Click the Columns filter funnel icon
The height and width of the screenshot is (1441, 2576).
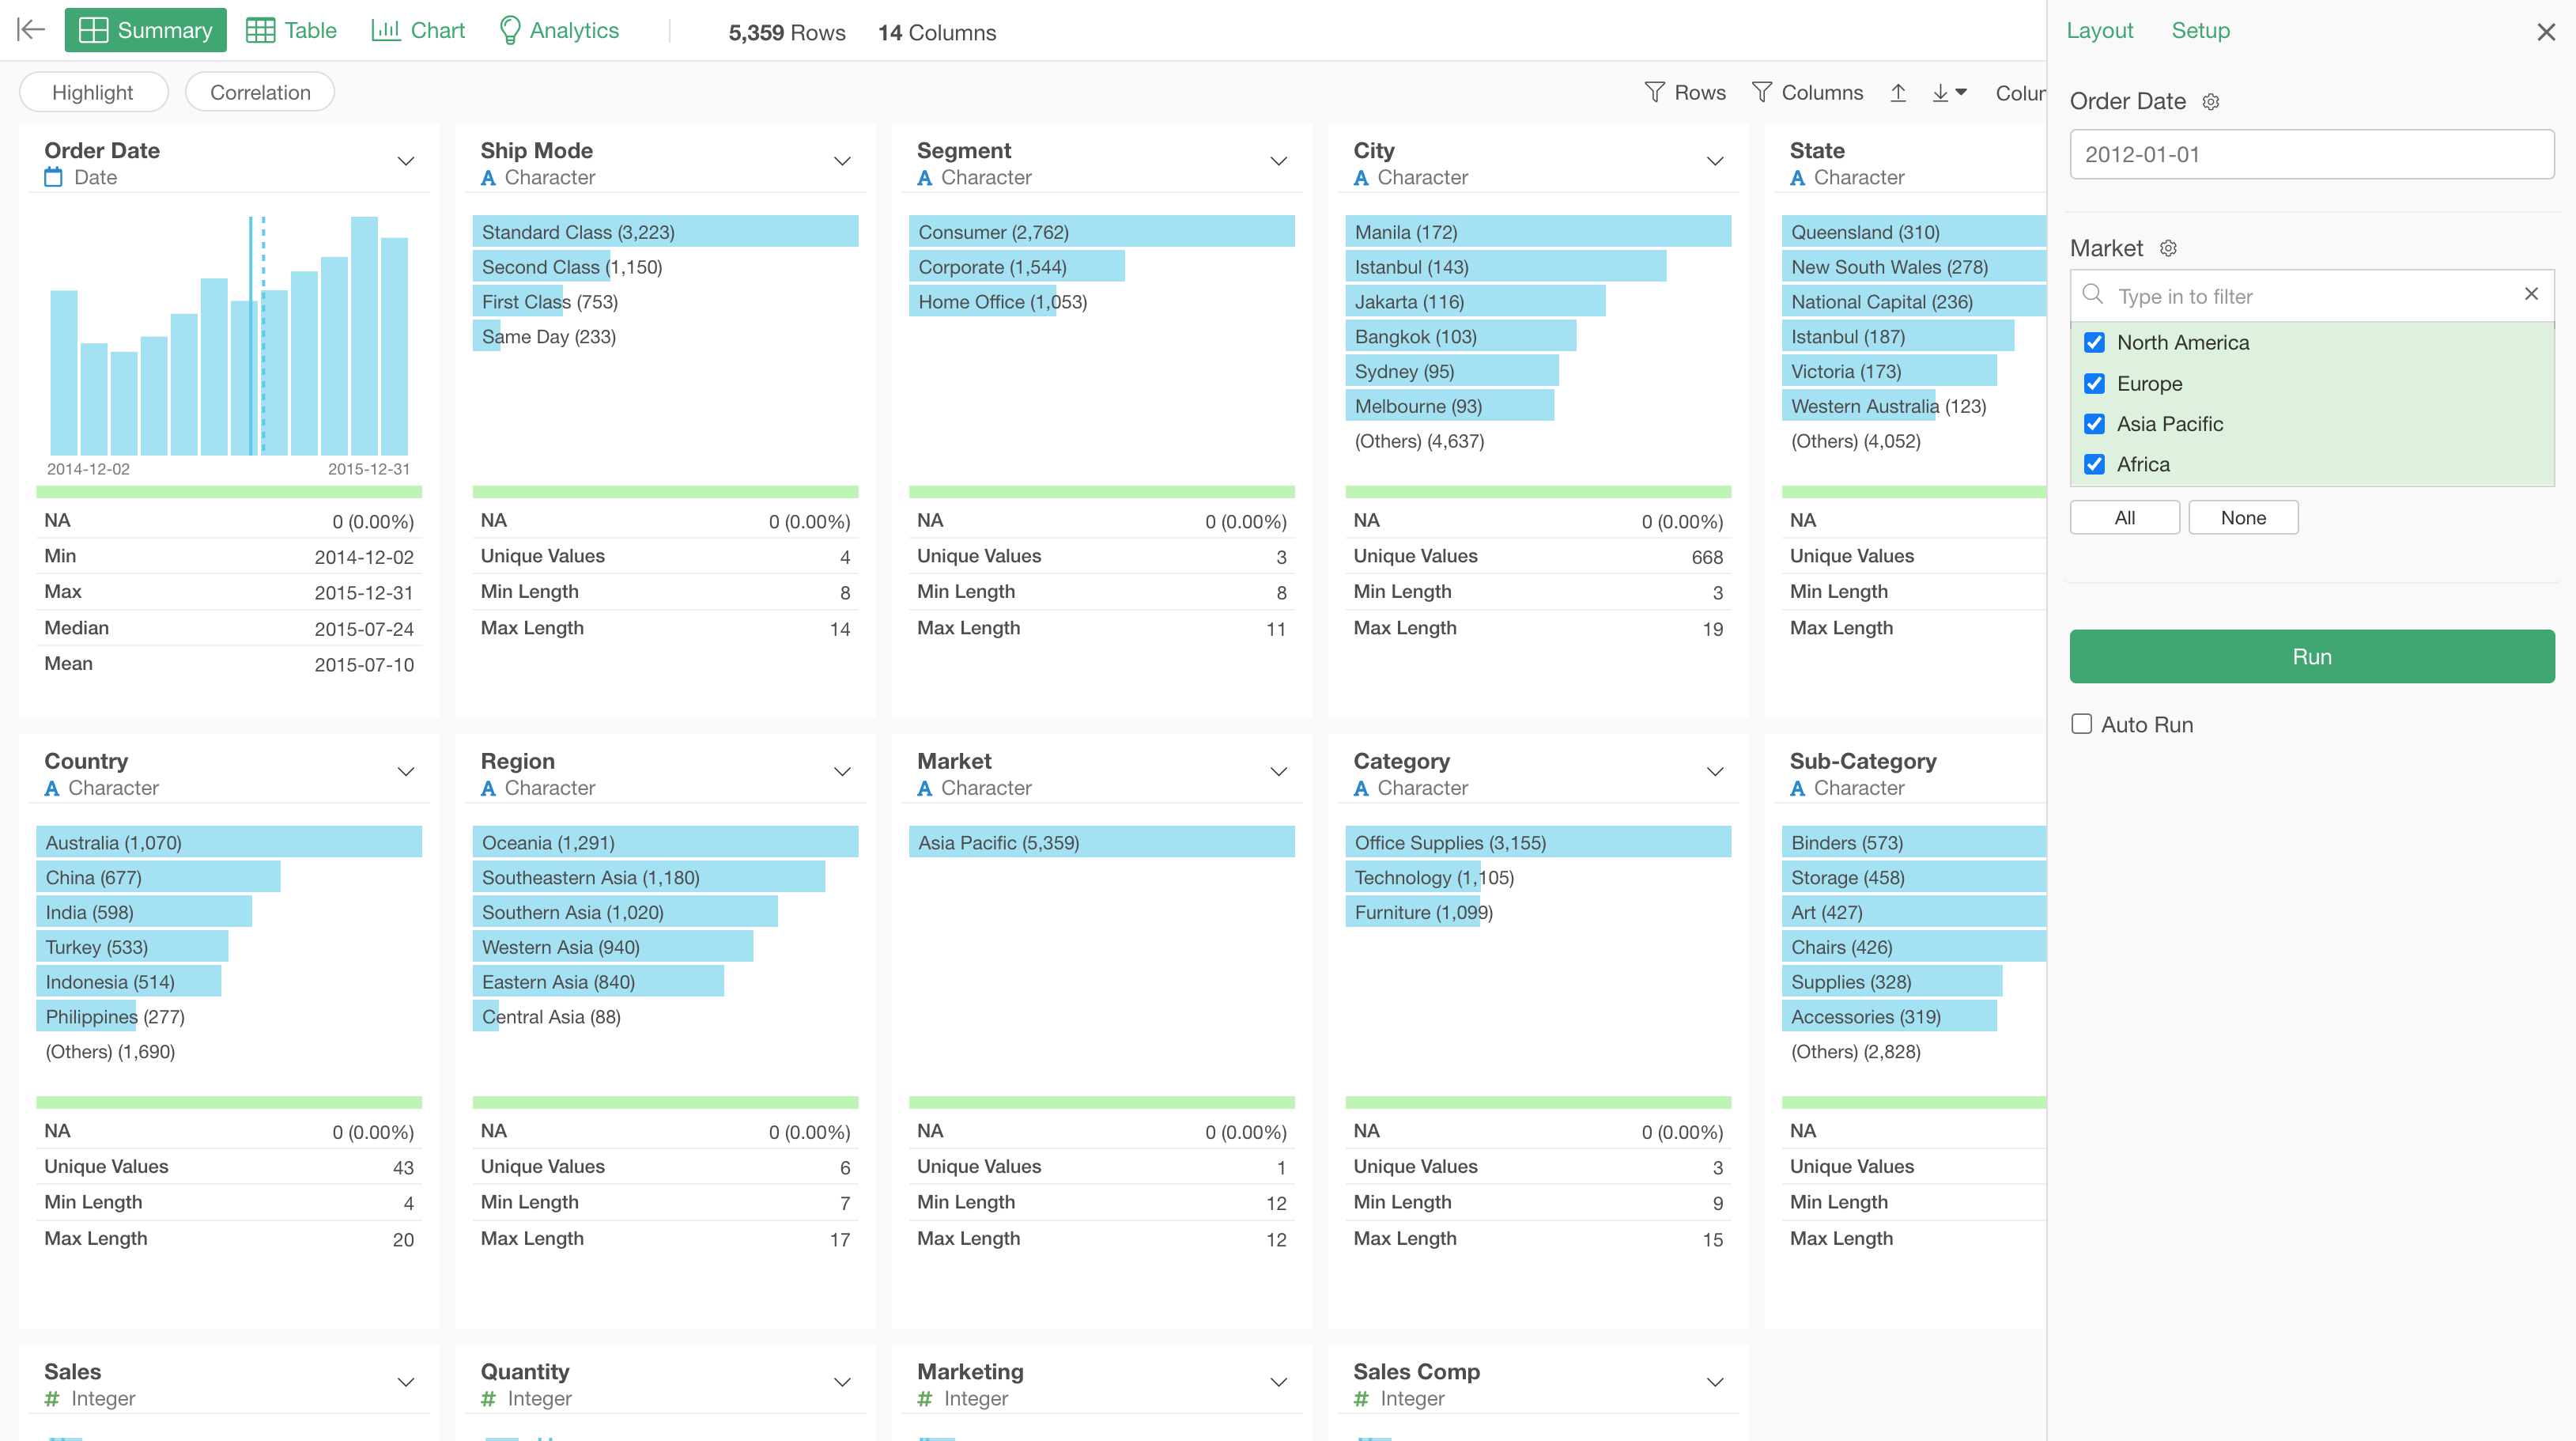tap(1762, 93)
